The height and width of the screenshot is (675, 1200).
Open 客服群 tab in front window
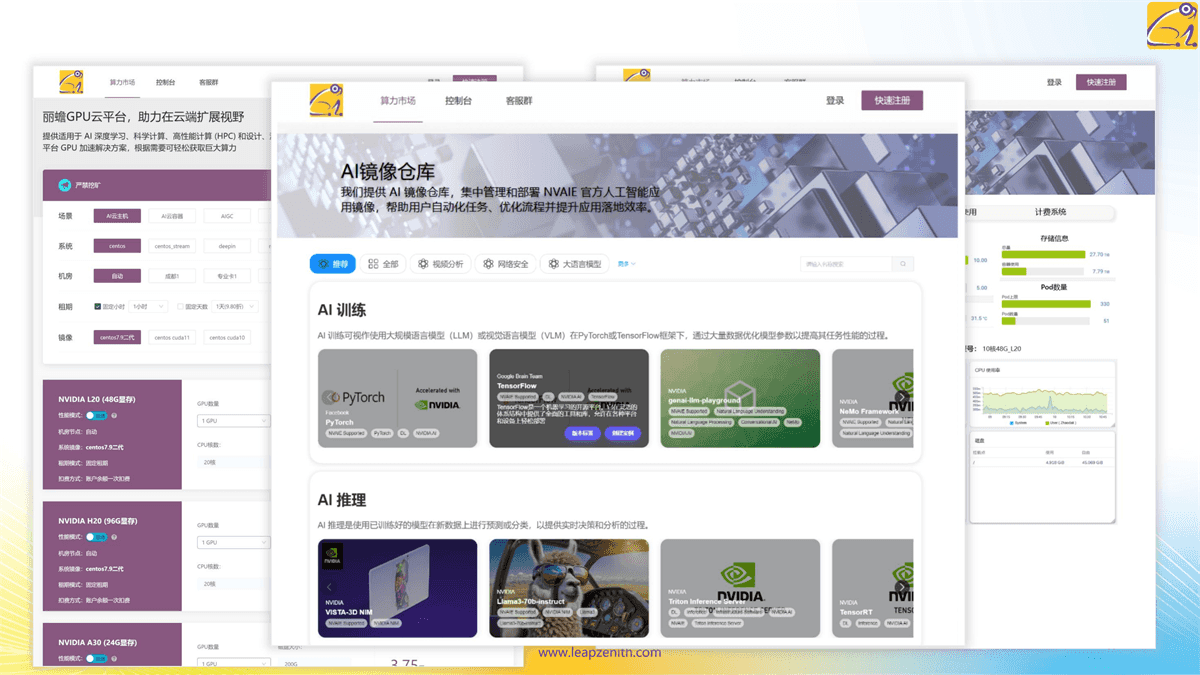coord(518,101)
